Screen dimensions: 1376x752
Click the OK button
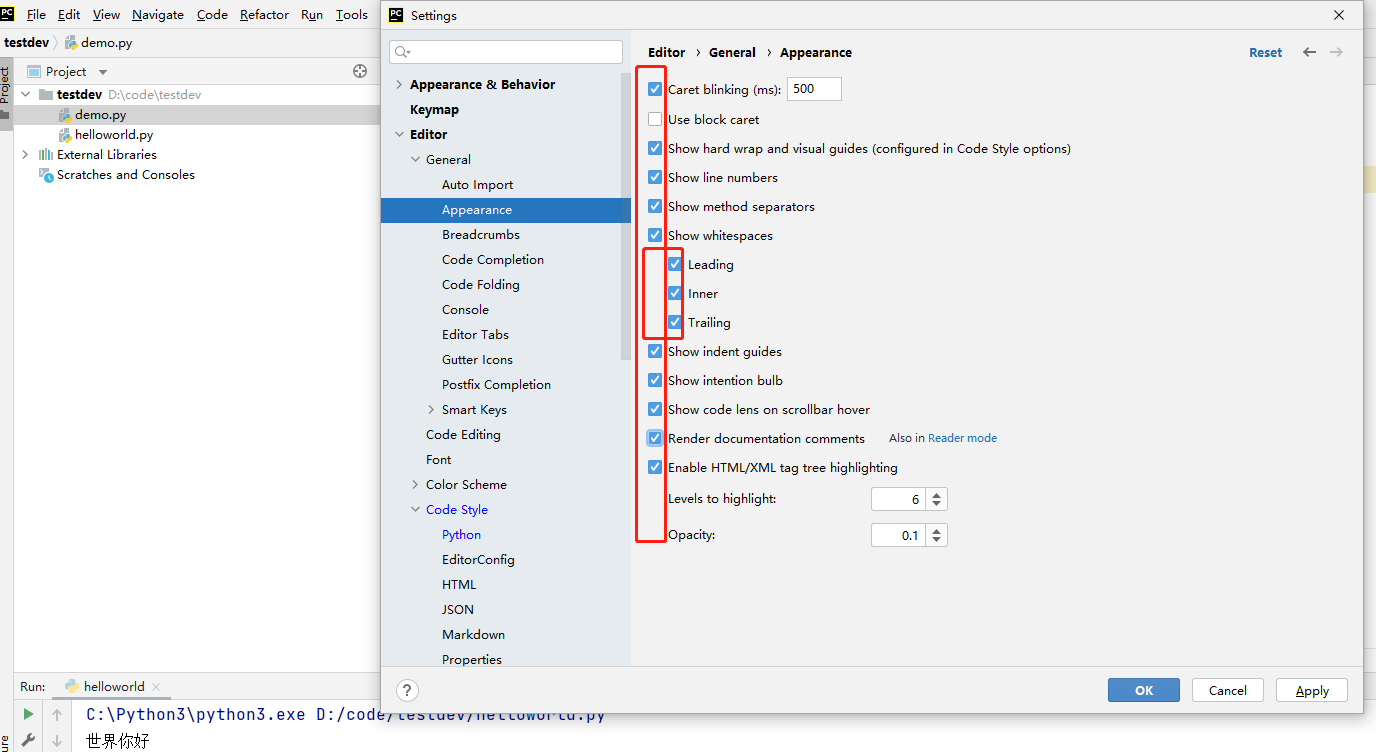(x=1144, y=690)
